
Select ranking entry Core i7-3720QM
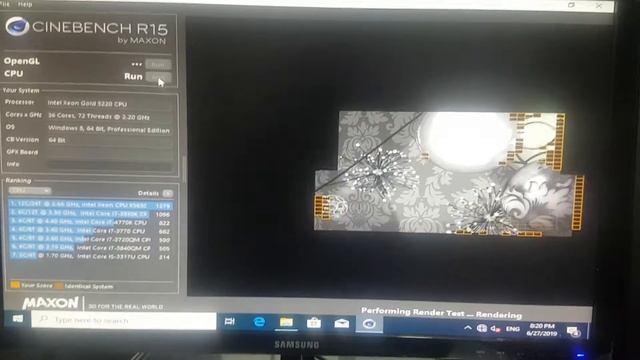pos(90,240)
